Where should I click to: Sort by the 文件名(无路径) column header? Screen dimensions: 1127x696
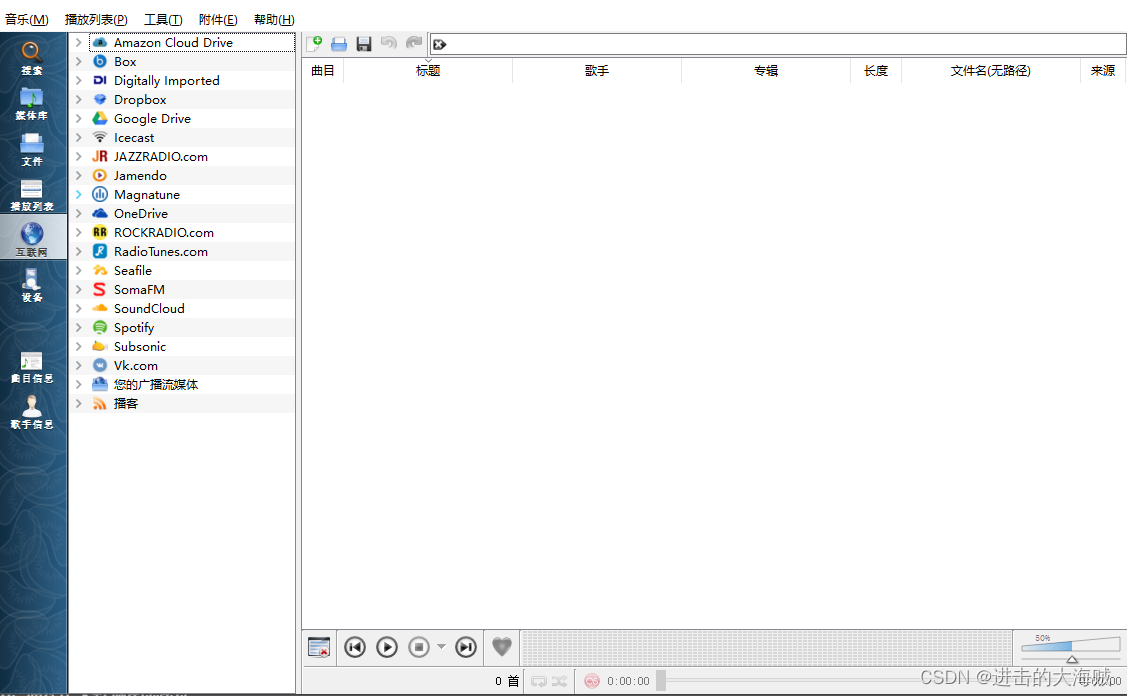tap(990, 70)
